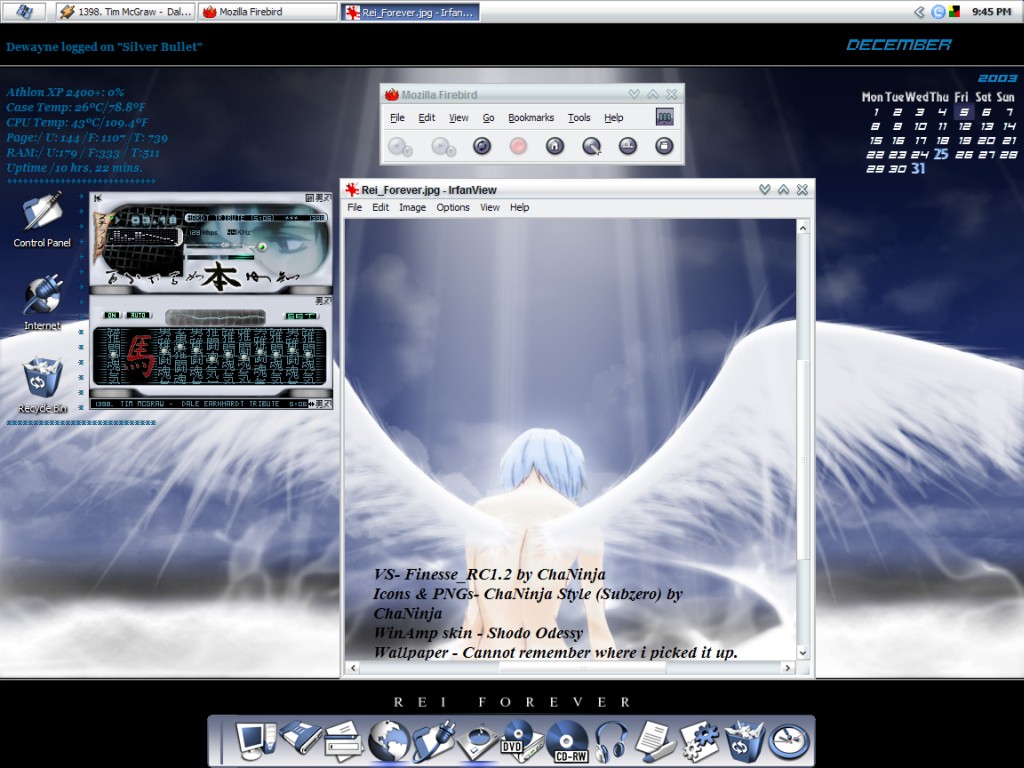Click the new window icon in Firebird toolbar

pyautogui.click(x=664, y=146)
